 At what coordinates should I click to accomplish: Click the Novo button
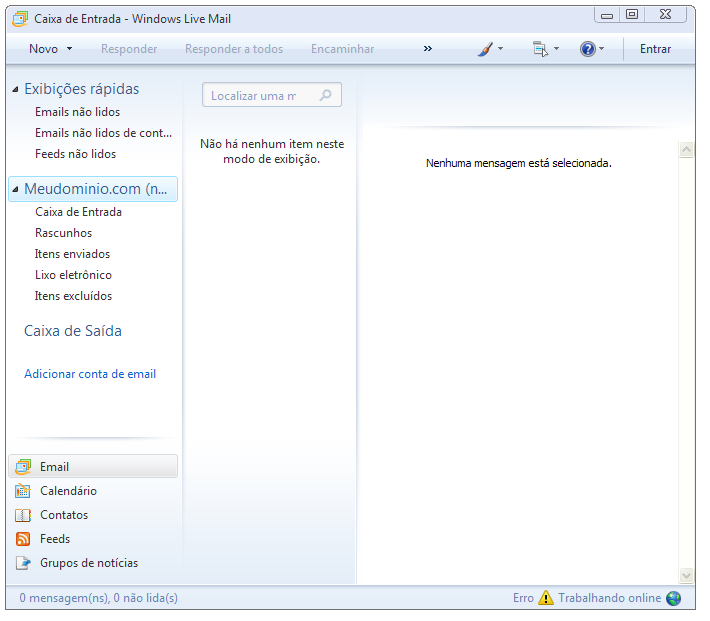click(x=43, y=49)
